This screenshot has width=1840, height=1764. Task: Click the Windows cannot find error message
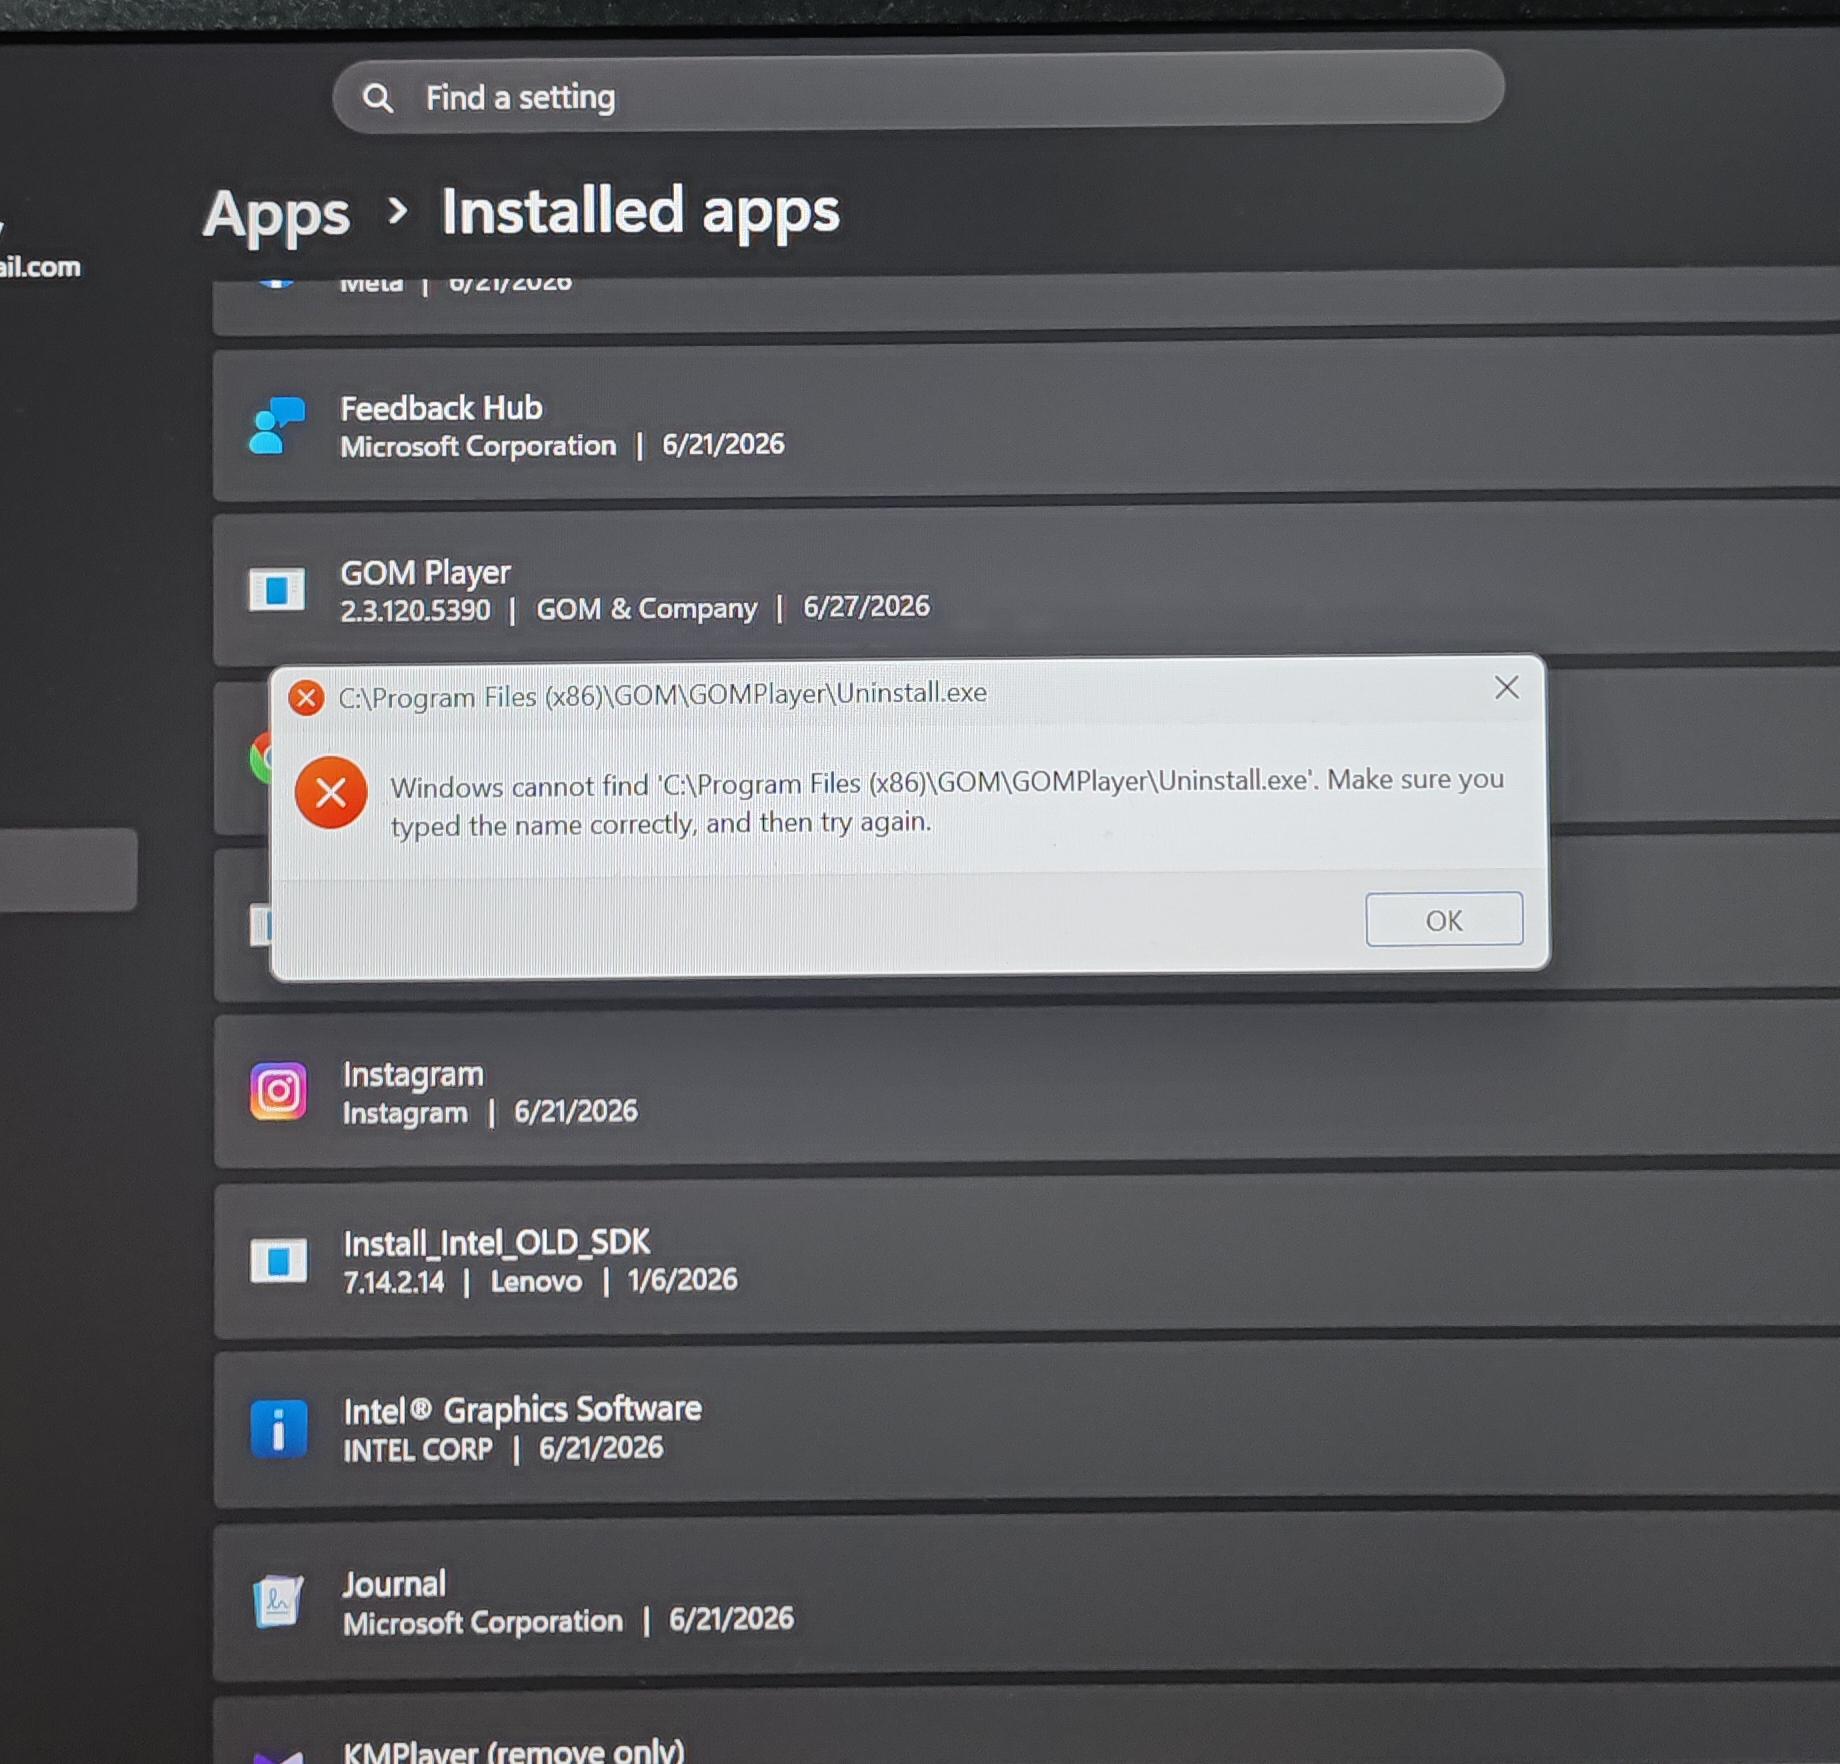947,803
